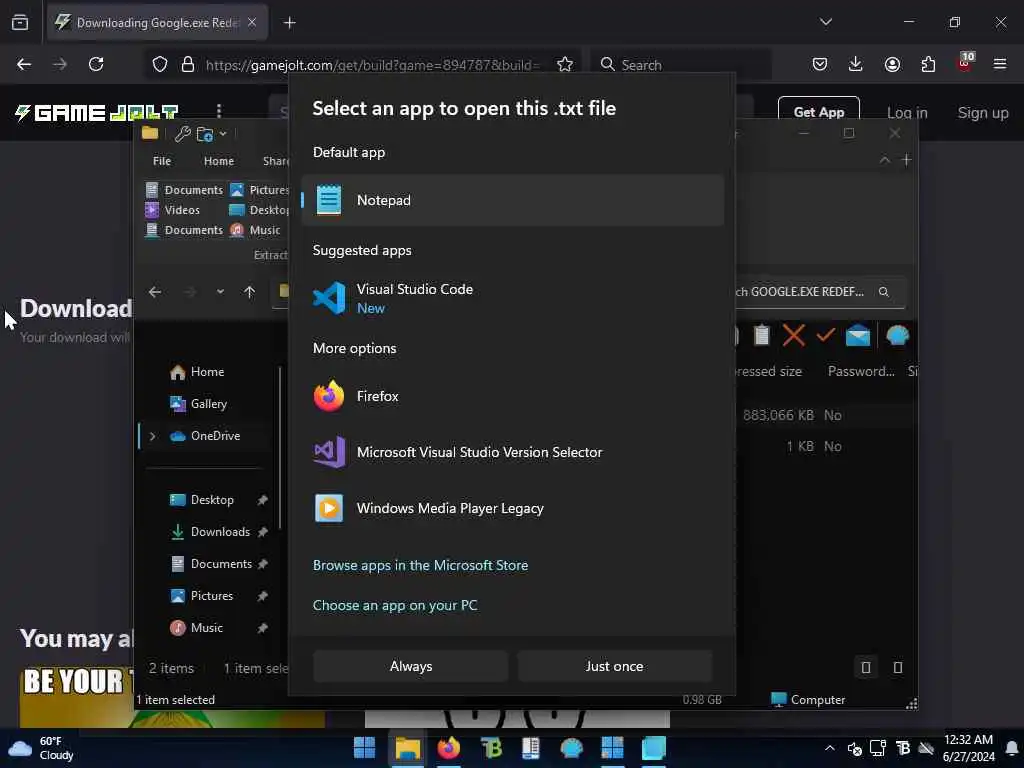Open Documents in Quick access
The width and height of the screenshot is (1024, 768).
[212, 564]
